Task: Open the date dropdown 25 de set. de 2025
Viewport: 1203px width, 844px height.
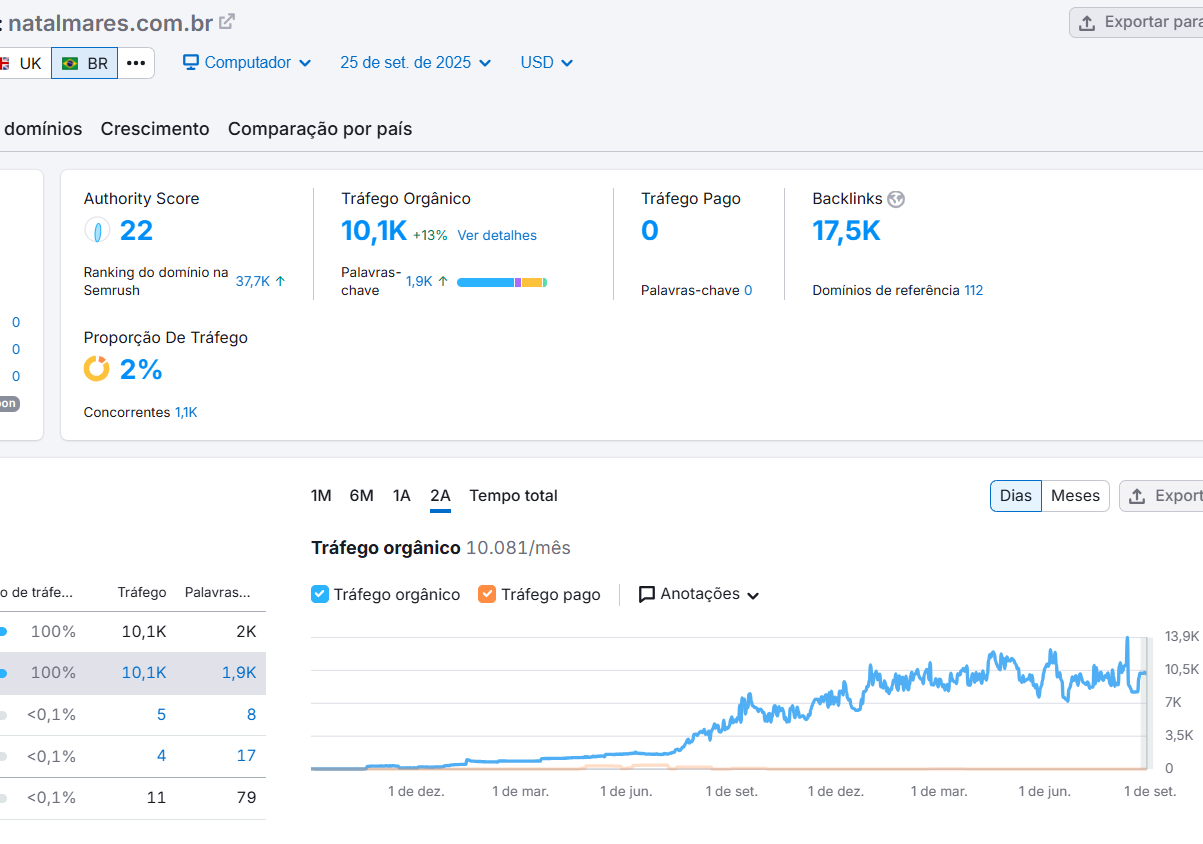Action: (415, 62)
